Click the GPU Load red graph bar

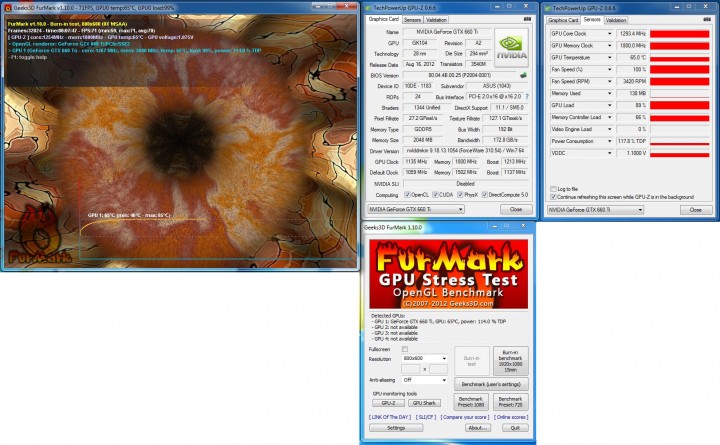[680, 105]
